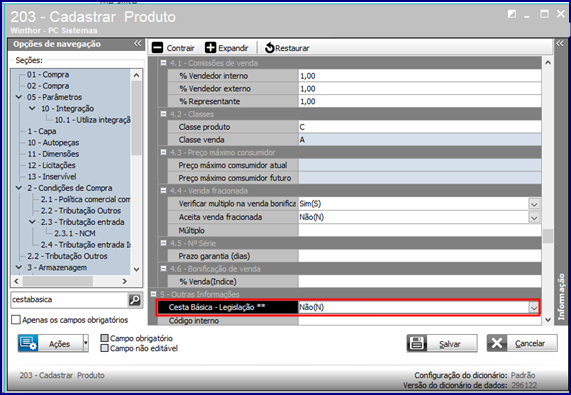Collapse 10 - Integração tree node
The image size is (571, 395).
32,108
